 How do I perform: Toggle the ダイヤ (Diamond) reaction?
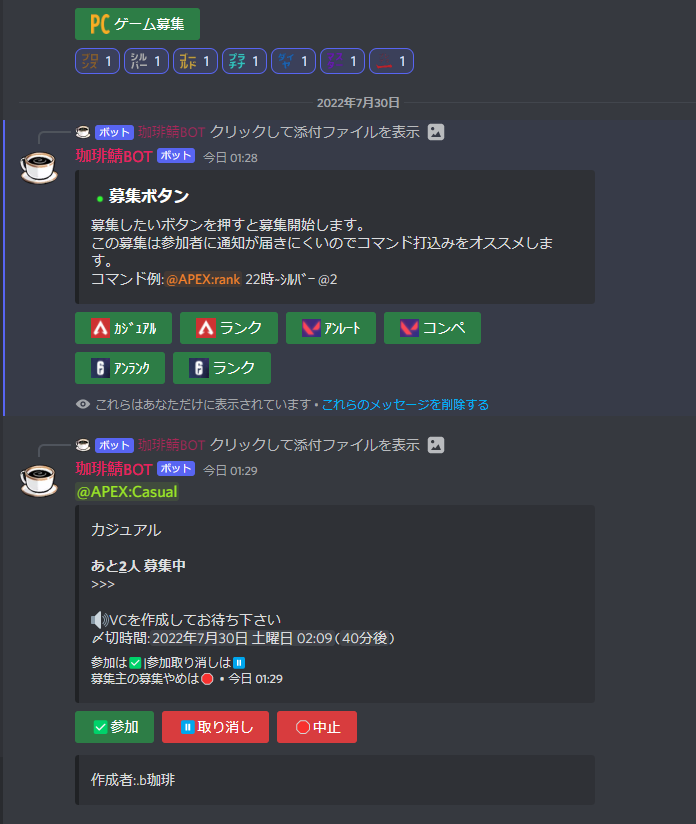pos(293,61)
